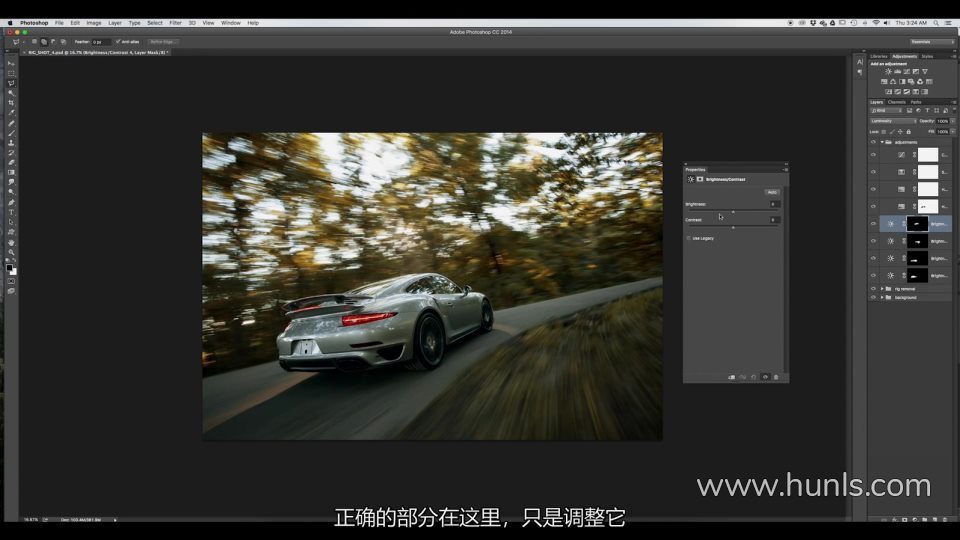Select the Gradient tool

coord(11,173)
